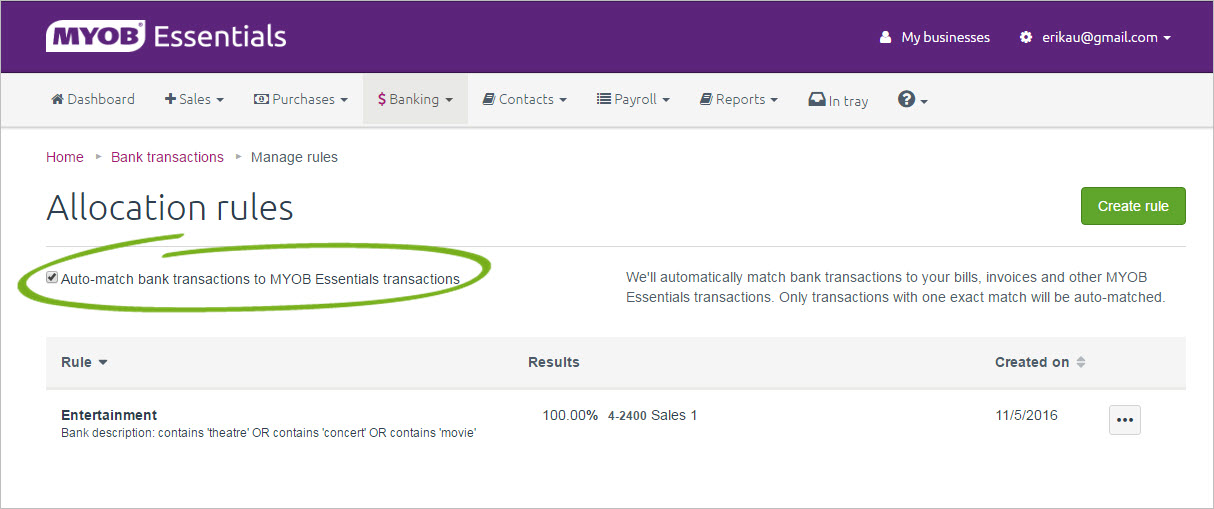Open the Reports menu
Screen dimensions: 1214x509
coord(739,100)
